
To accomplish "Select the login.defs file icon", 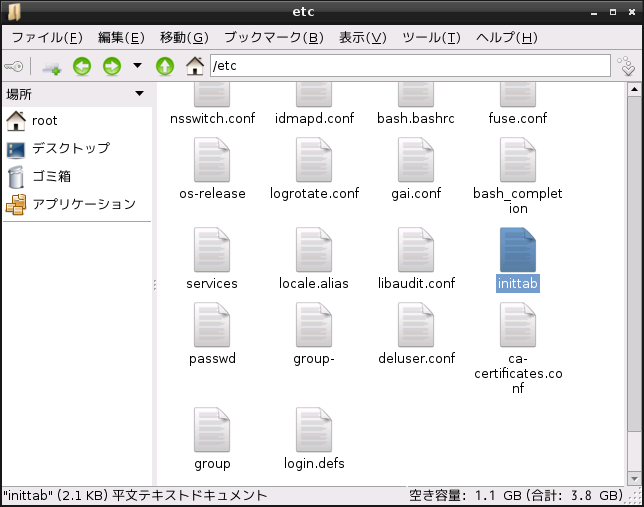I will coord(313,432).
